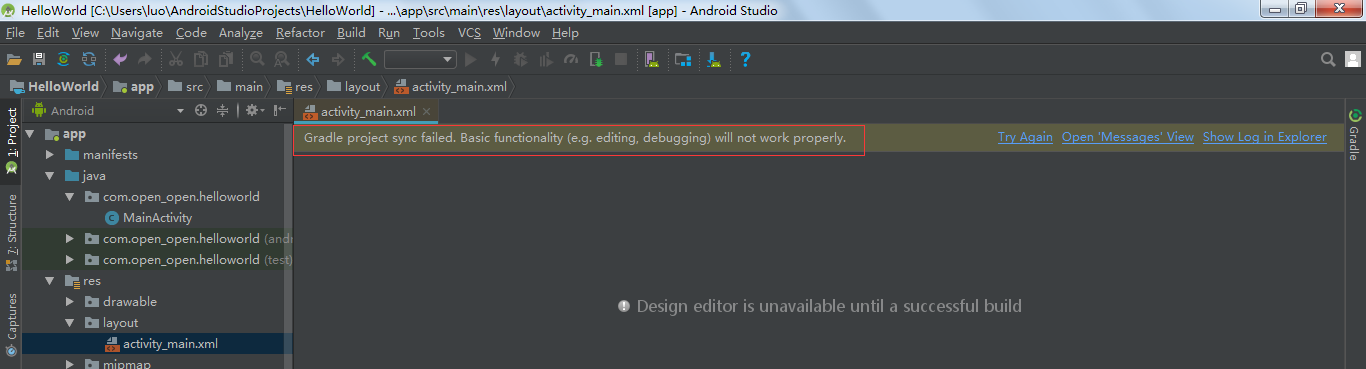The width and height of the screenshot is (1366, 369).
Task: Click the Search Everywhere magnifier icon
Action: (1328, 60)
